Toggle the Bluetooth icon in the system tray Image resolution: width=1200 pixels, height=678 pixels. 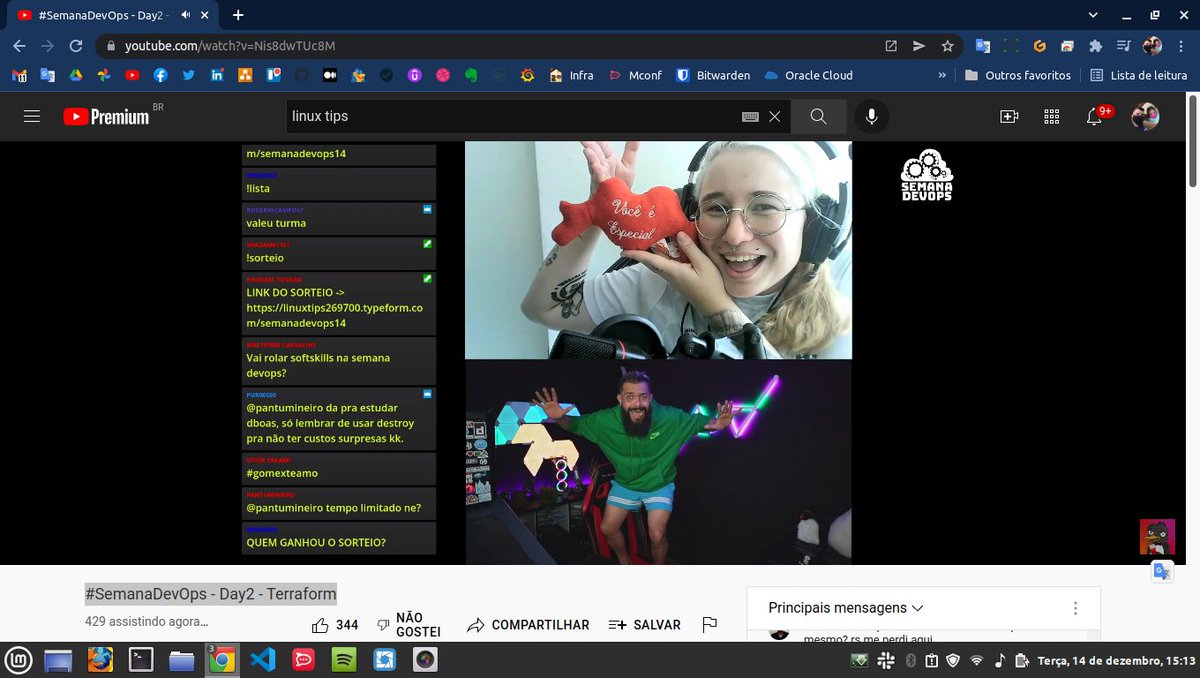coord(910,660)
